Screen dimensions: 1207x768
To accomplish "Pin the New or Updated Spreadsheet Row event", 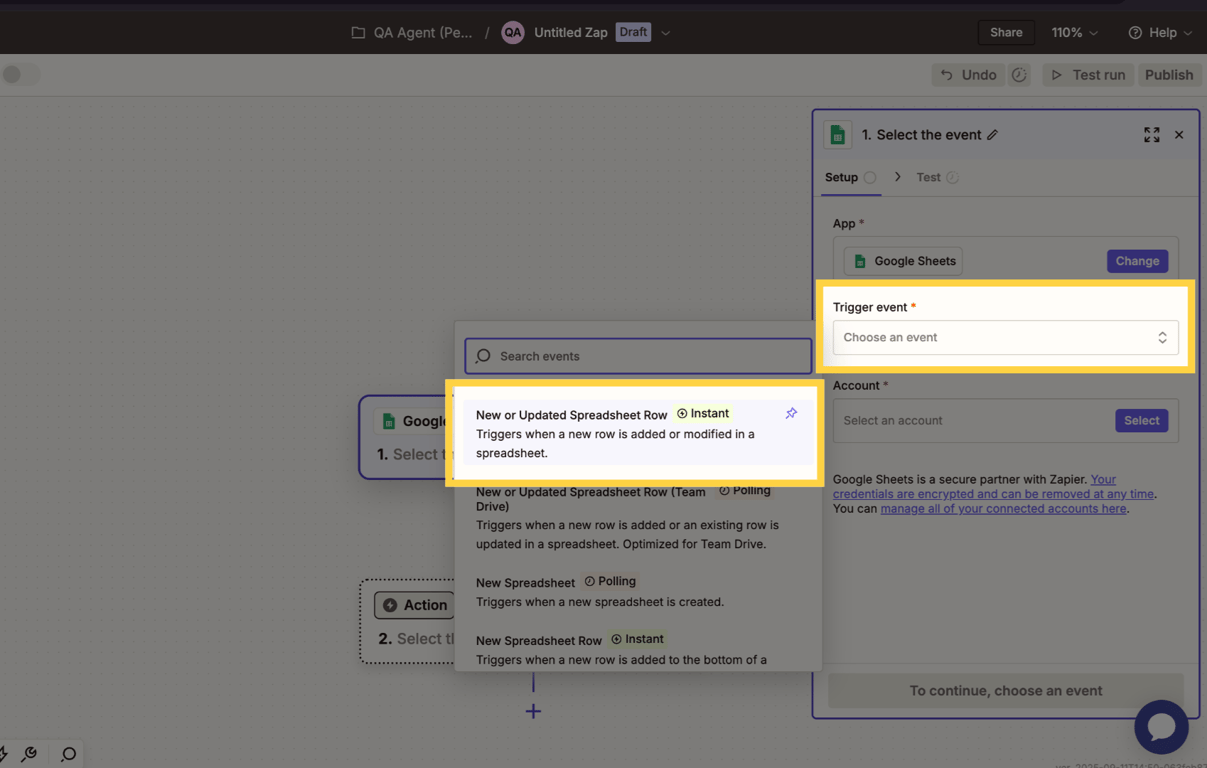I will point(791,413).
